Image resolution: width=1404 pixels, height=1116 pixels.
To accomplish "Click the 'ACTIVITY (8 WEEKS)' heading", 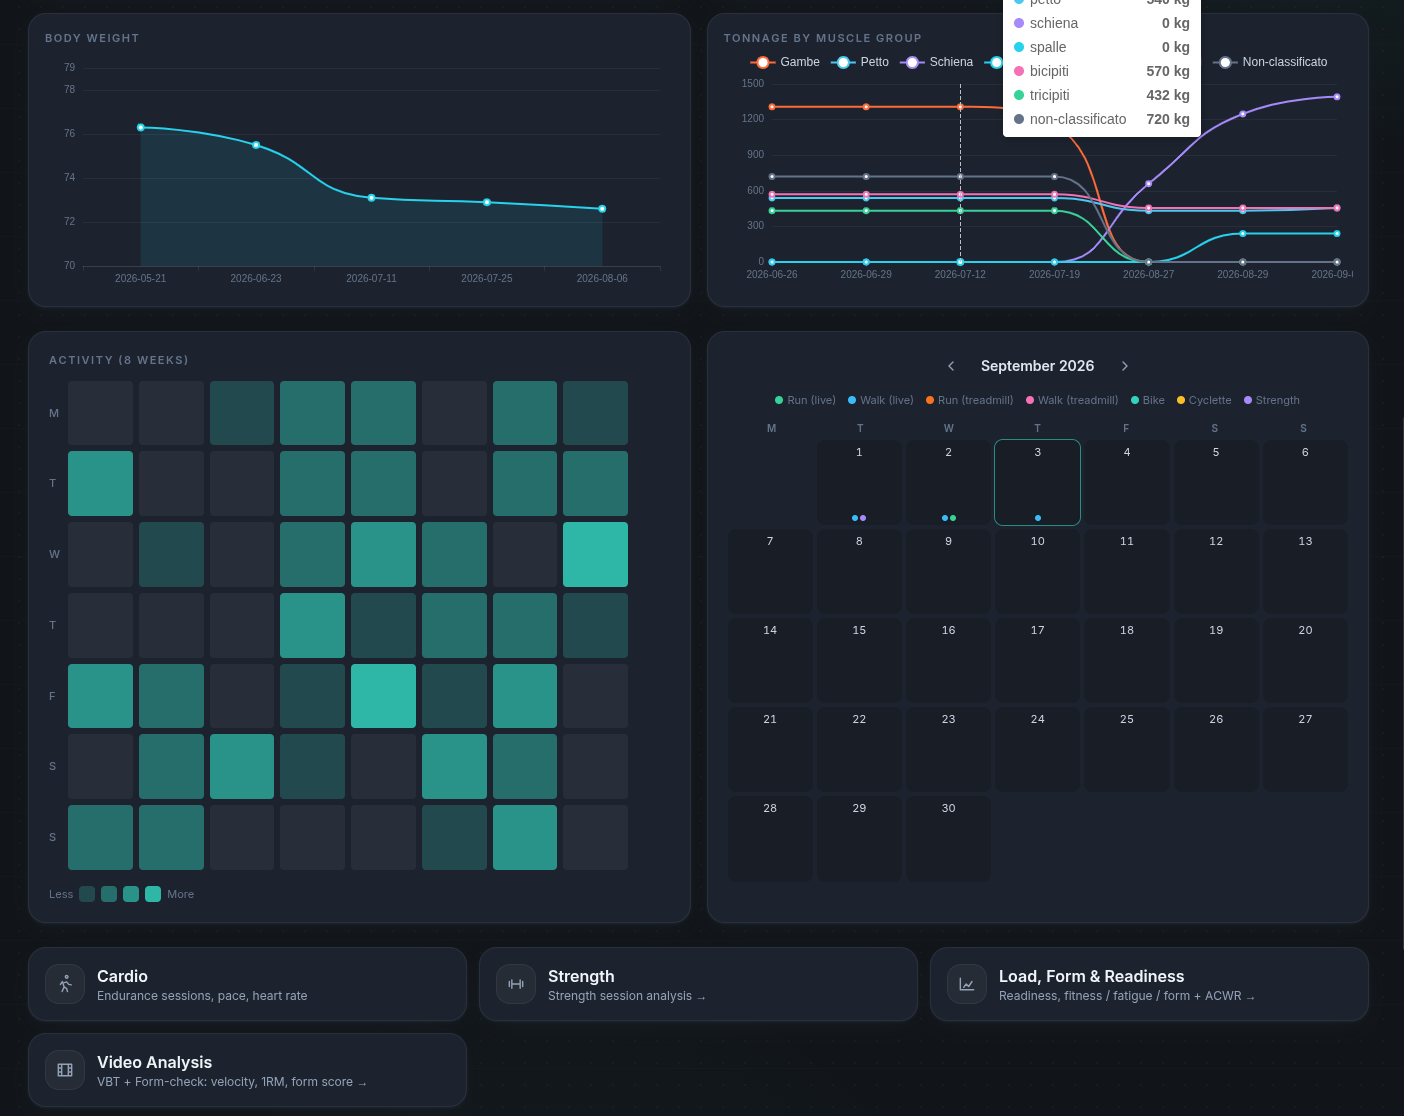I will pos(119,360).
